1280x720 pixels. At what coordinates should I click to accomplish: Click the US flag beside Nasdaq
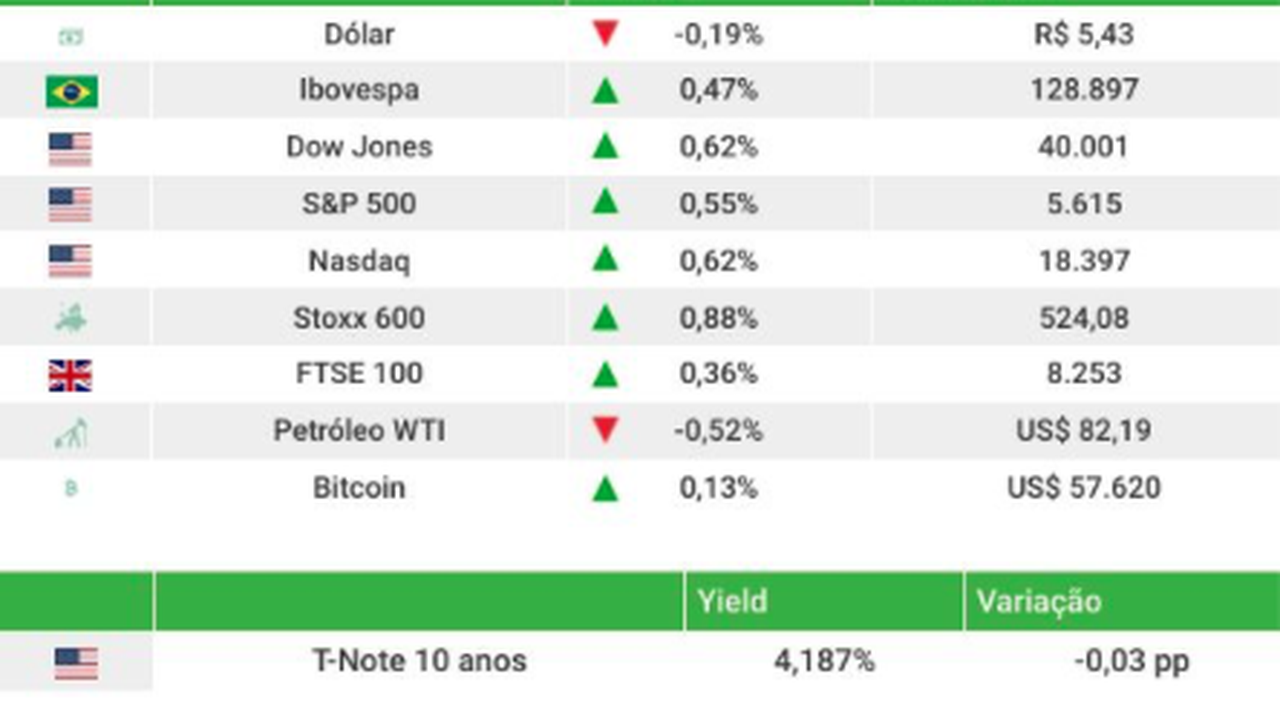pos(70,262)
